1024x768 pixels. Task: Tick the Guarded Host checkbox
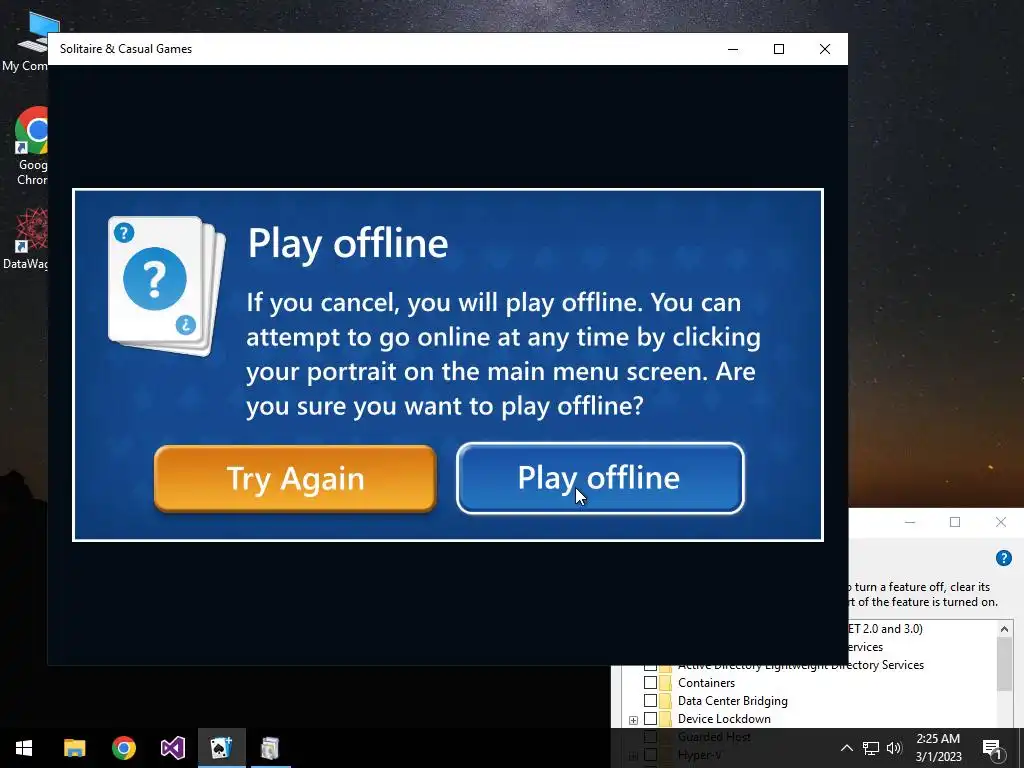(650, 737)
